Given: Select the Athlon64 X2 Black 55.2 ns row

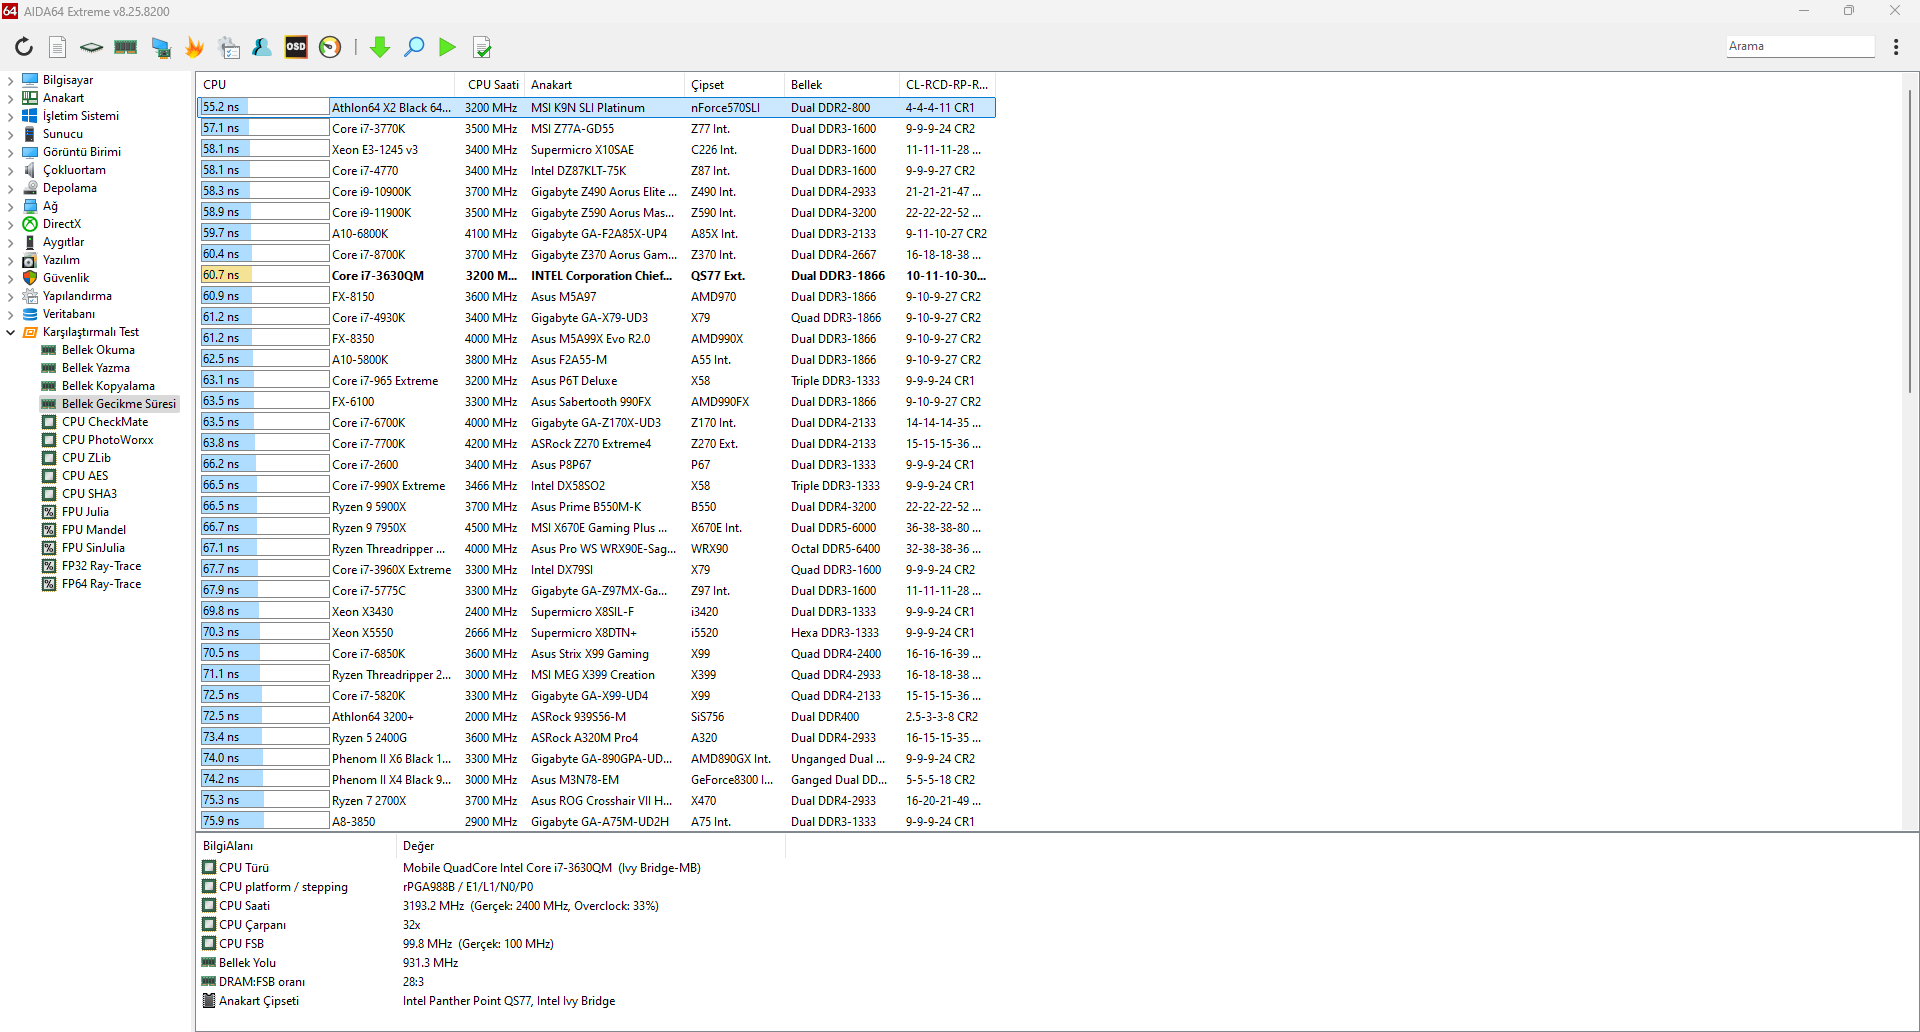Looking at the screenshot, I should click(x=596, y=107).
